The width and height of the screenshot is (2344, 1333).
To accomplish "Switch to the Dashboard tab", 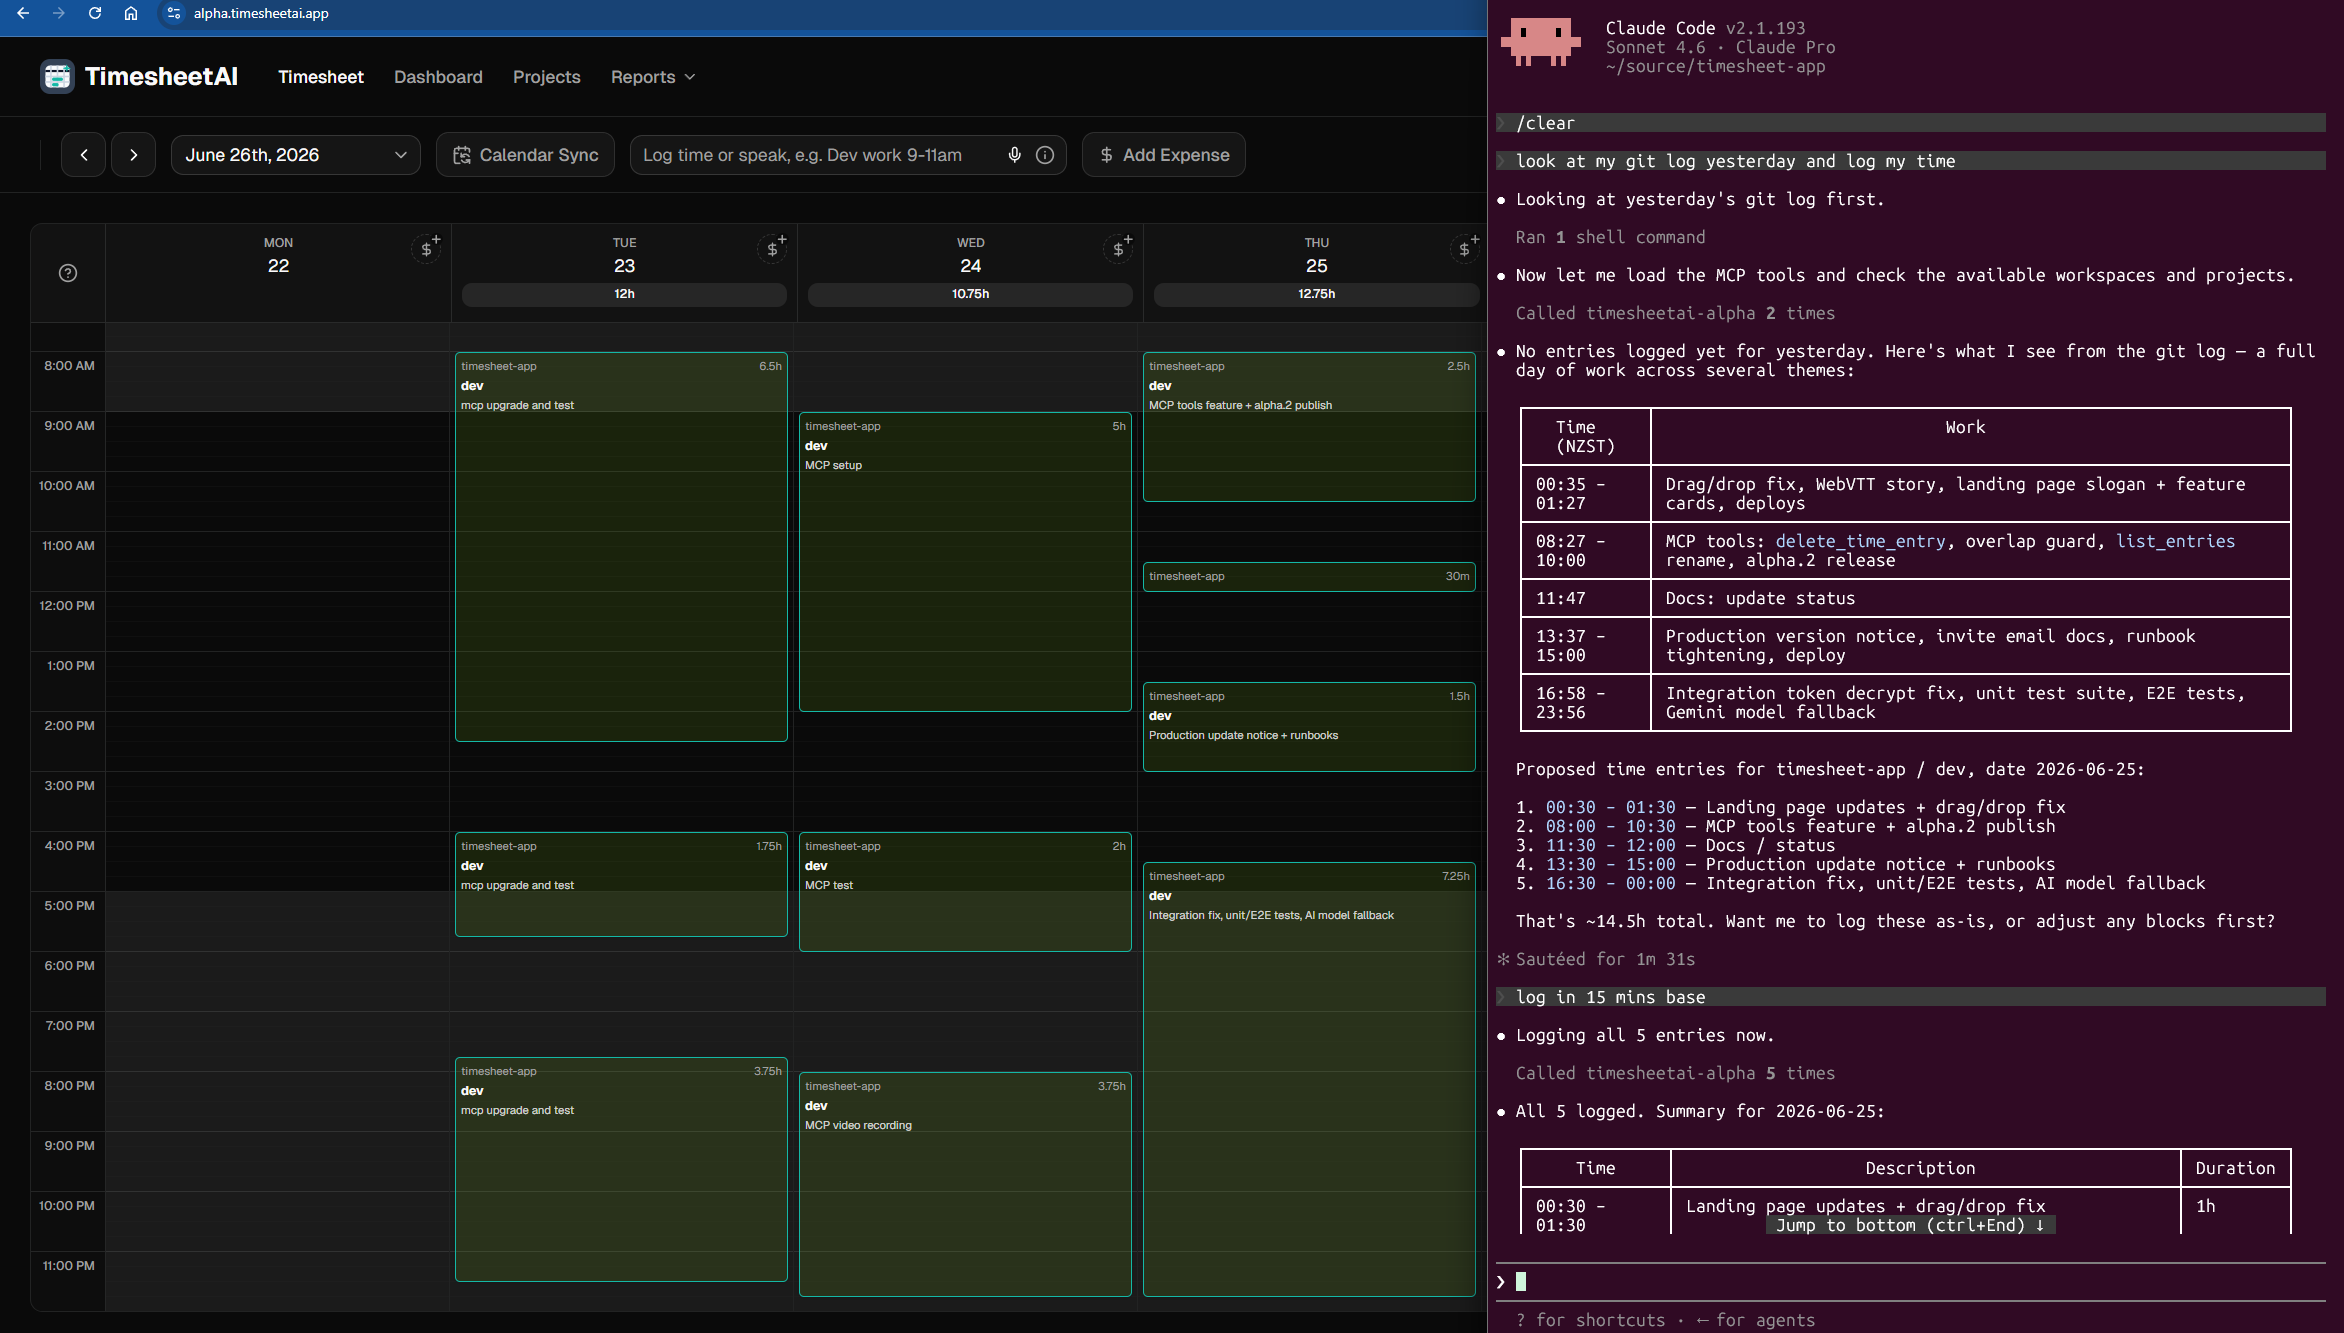I will (x=438, y=77).
